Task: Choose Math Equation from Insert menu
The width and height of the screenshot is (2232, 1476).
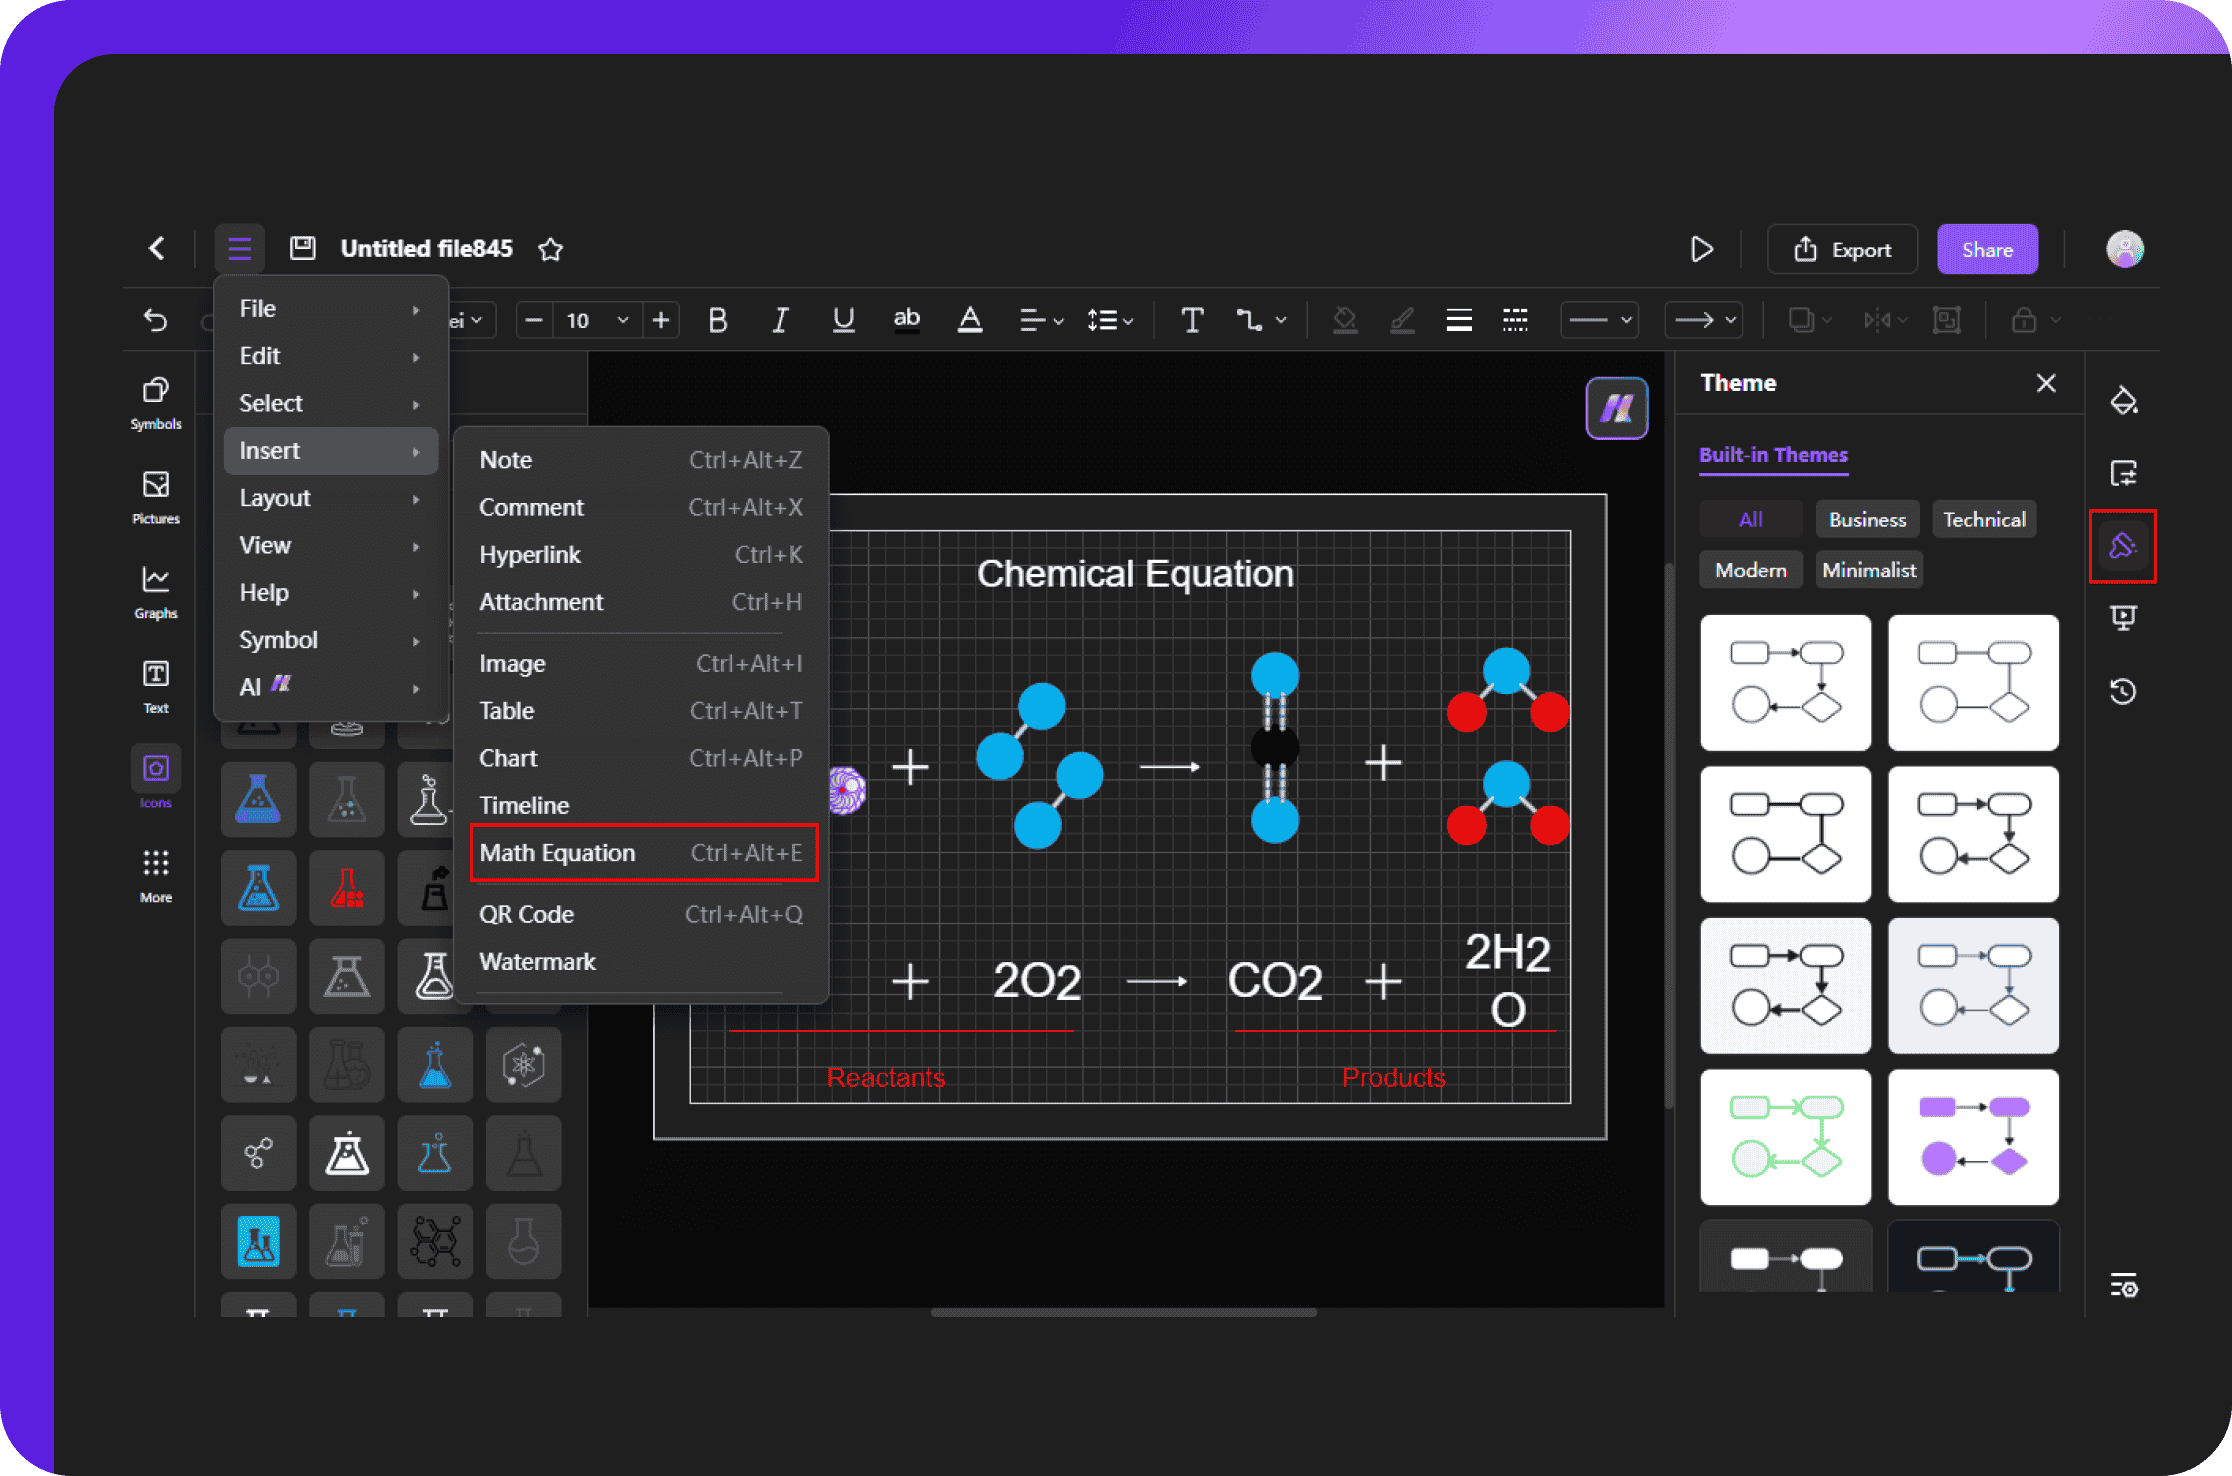Action: point(643,853)
